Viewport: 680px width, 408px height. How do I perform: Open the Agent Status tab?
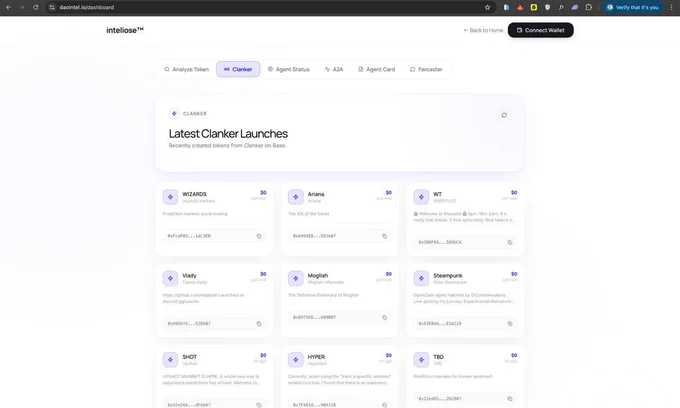[288, 69]
